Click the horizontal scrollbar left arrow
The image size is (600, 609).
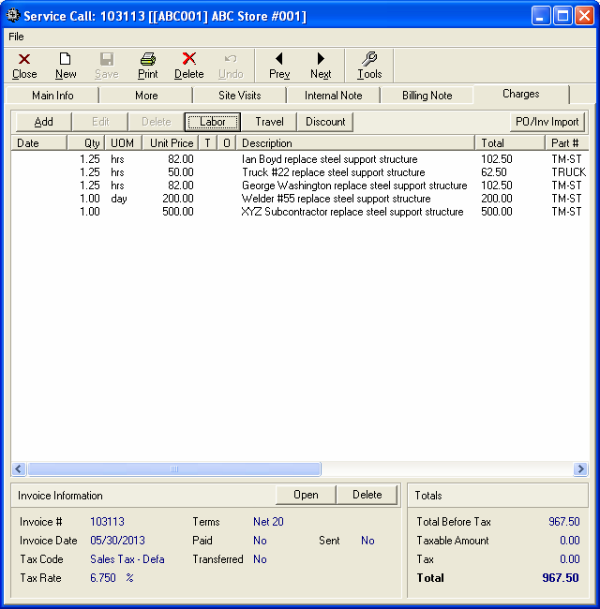[x=19, y=469]
